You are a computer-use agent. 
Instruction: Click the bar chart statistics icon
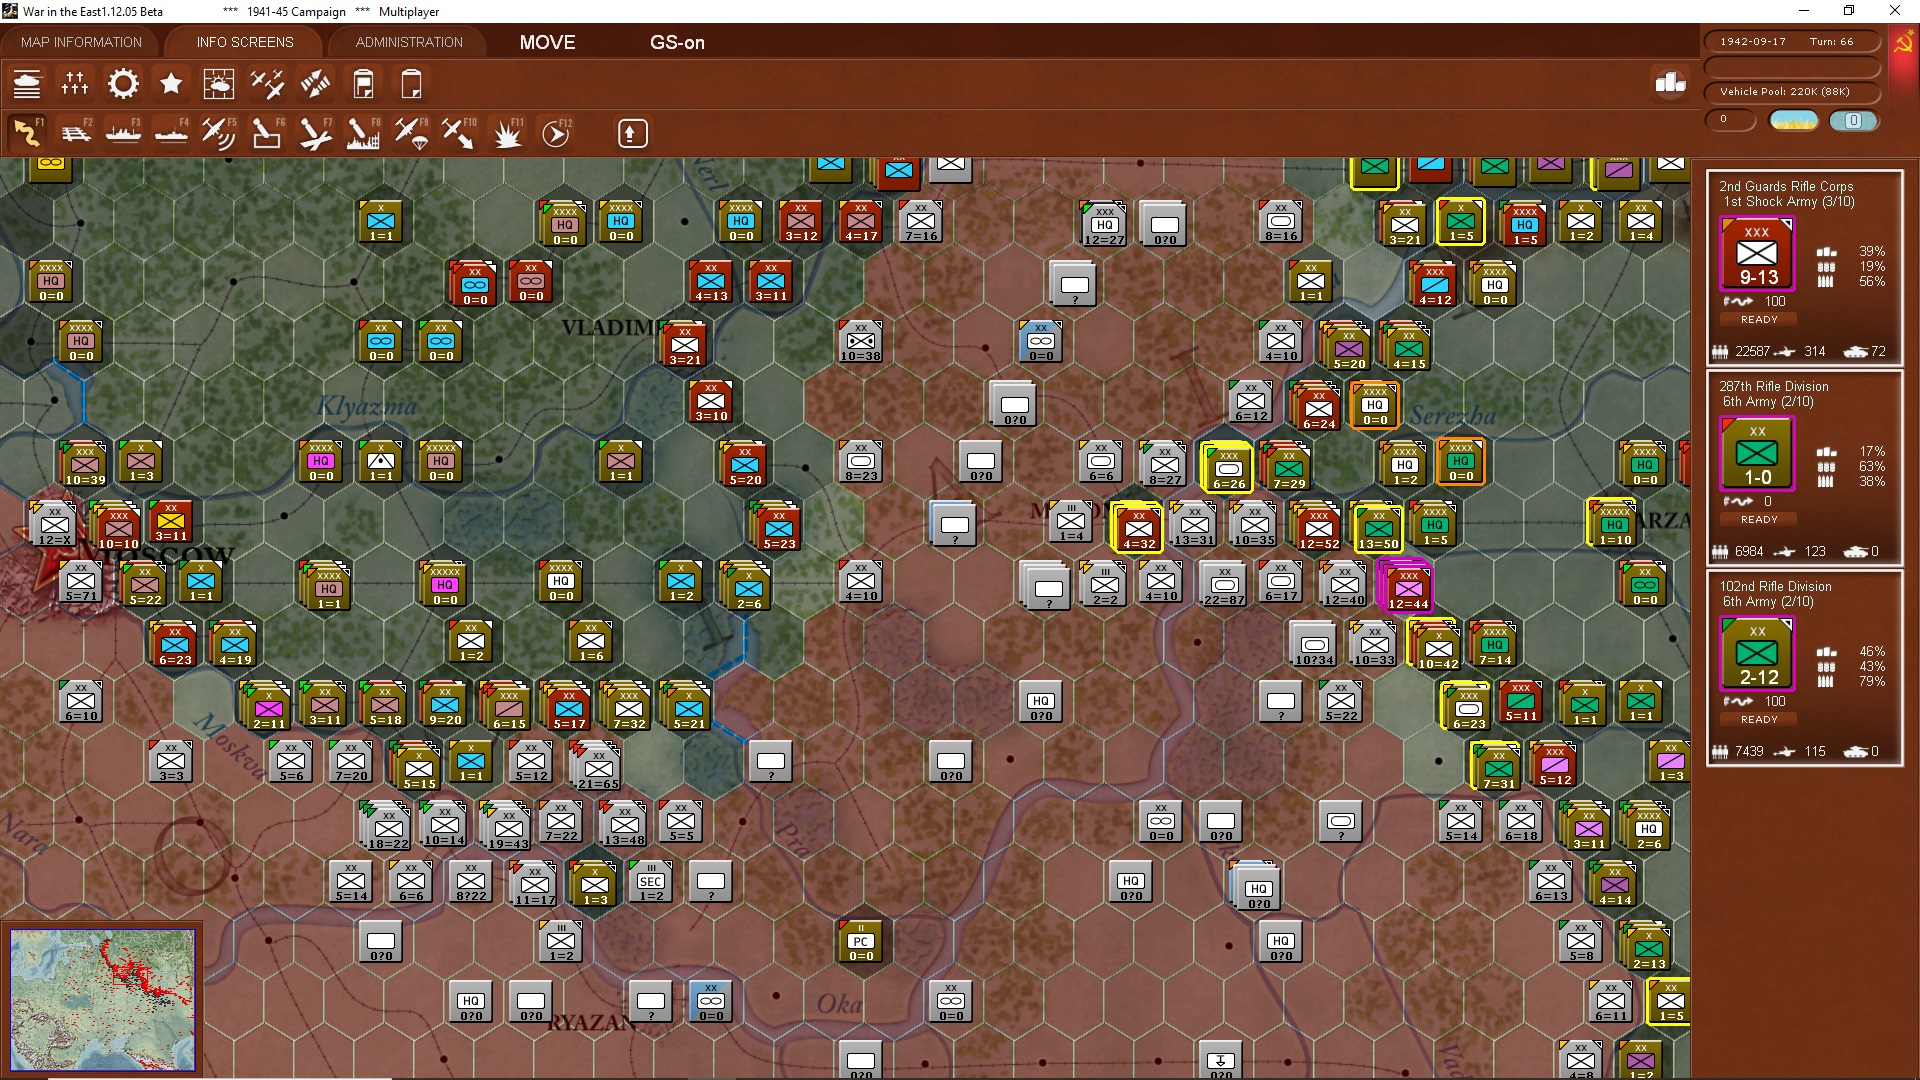click(x=1670, y=83)
